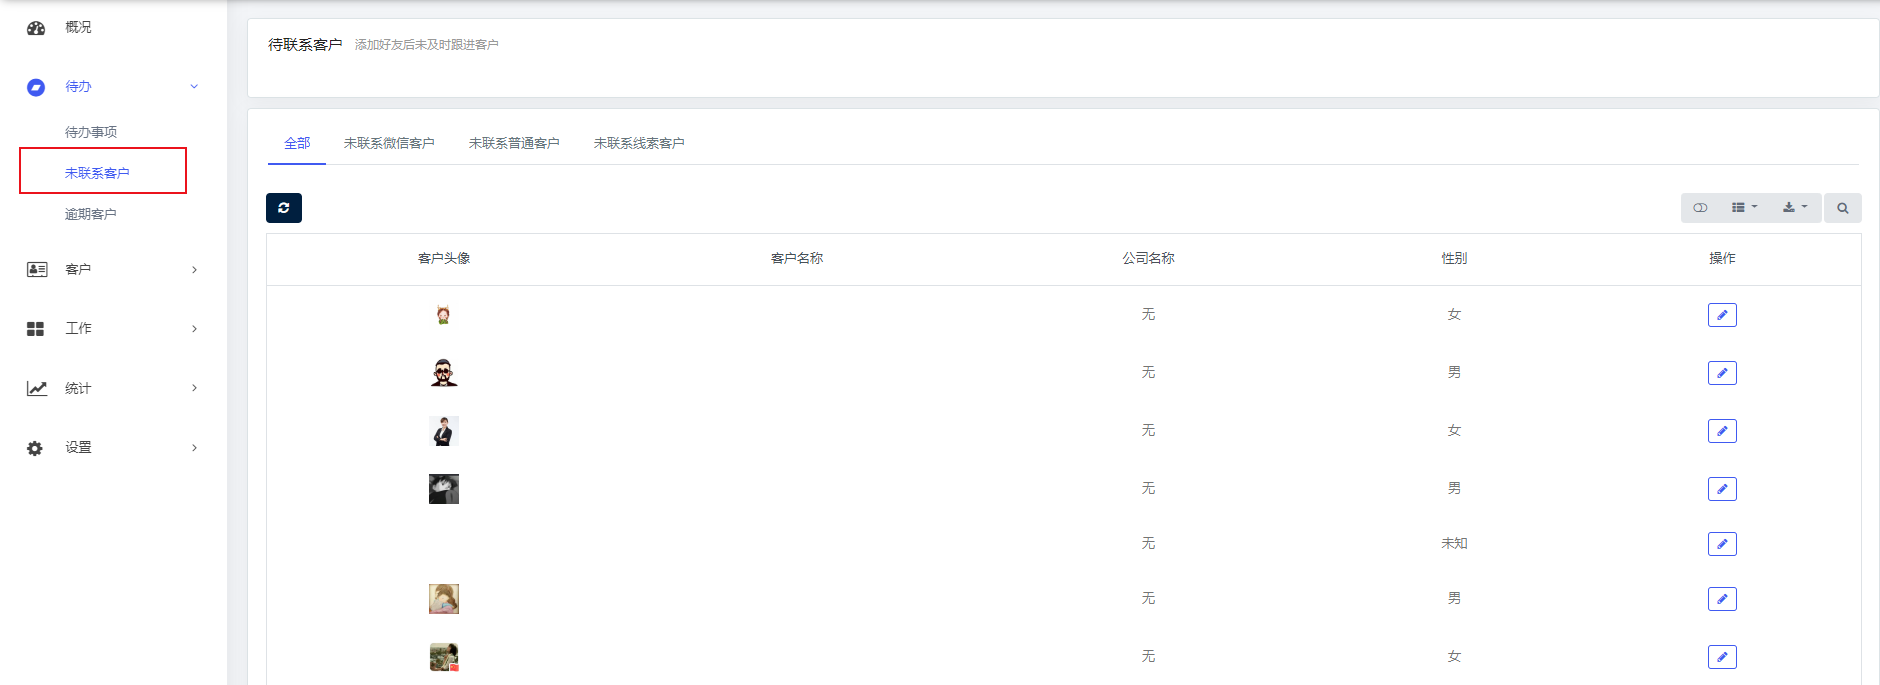Viewport: 1880px width, 685px height.
Task: Open the table search icon
Action: 1842,208
